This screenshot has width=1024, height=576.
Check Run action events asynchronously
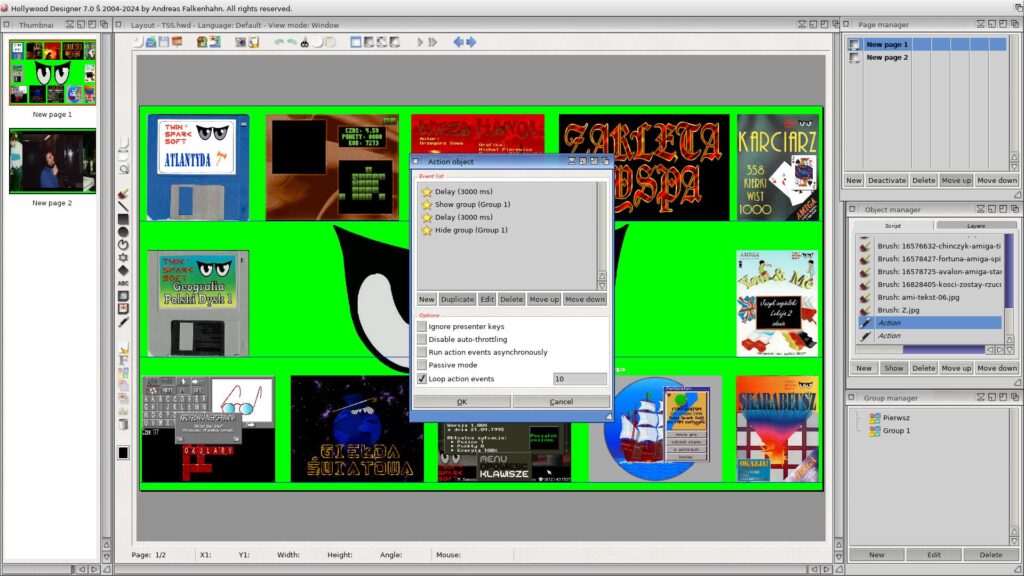click(x=422, y=352)
